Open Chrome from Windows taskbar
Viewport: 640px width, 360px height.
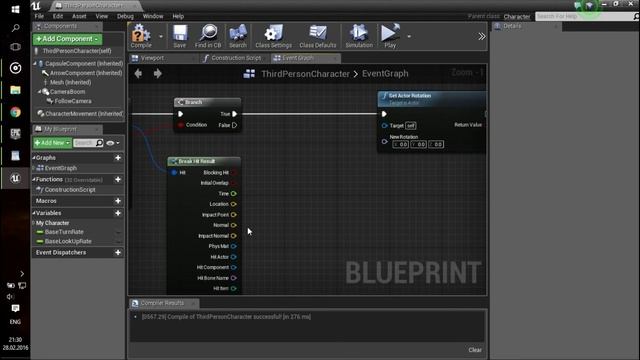(15, 112)
